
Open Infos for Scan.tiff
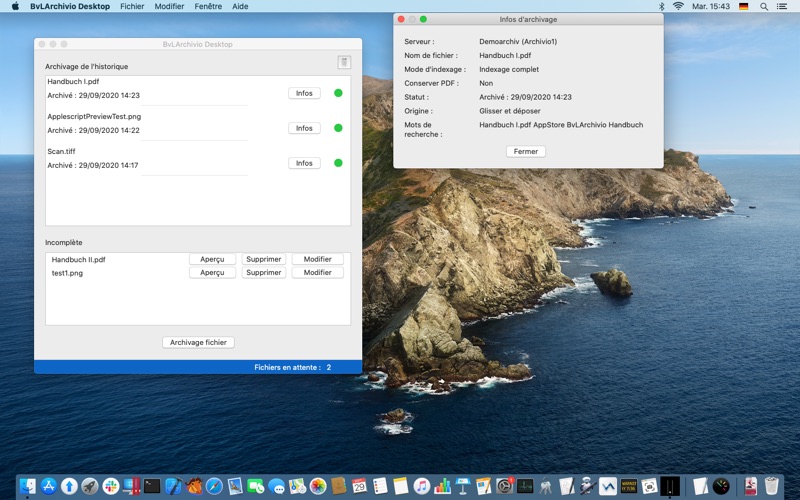click(x=304, y=163)
